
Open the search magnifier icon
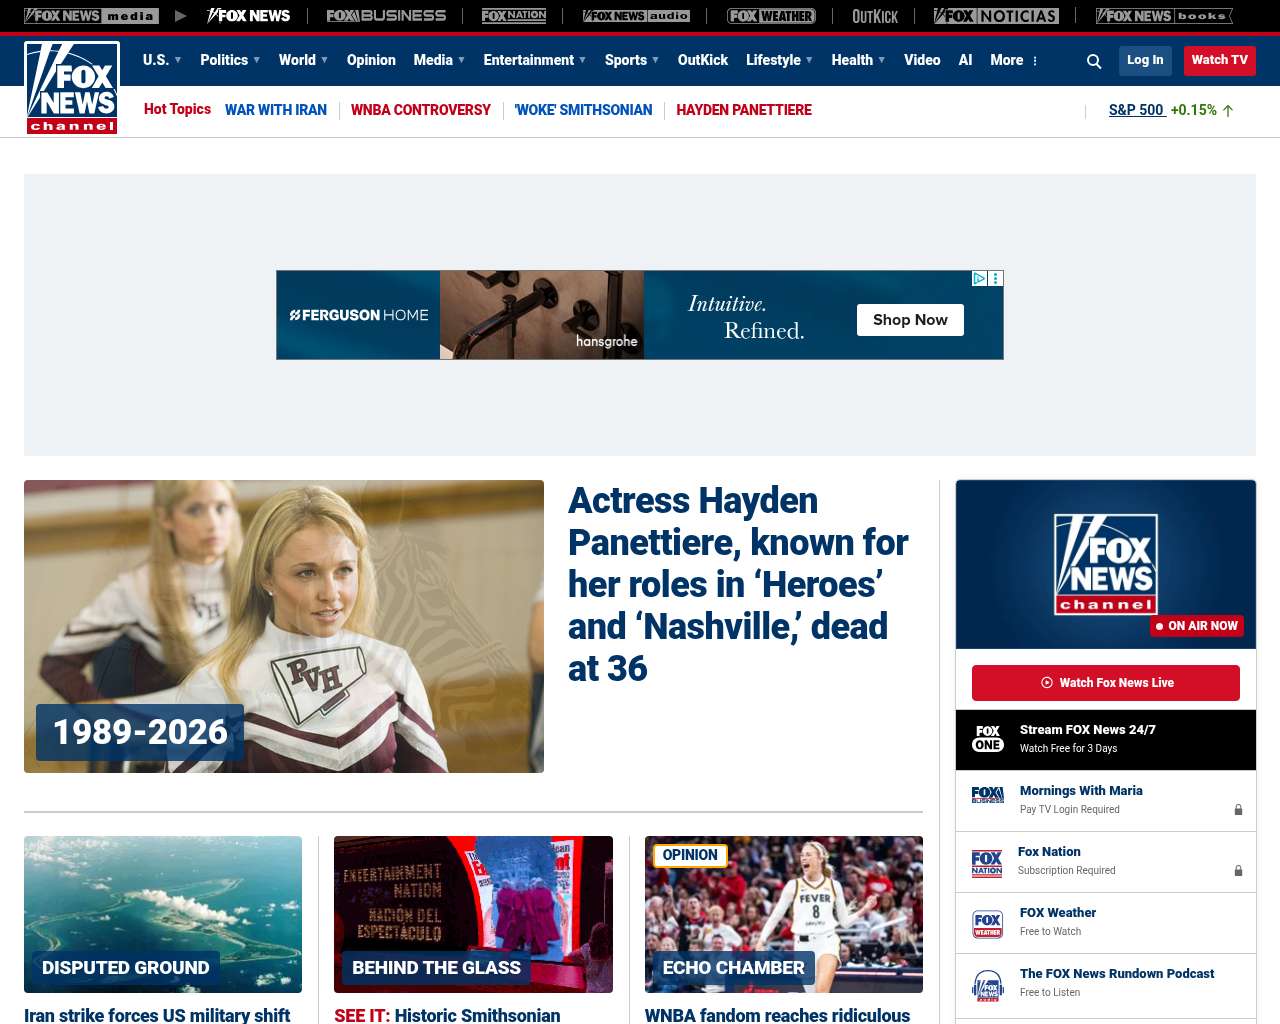(x=1094, y=61)
